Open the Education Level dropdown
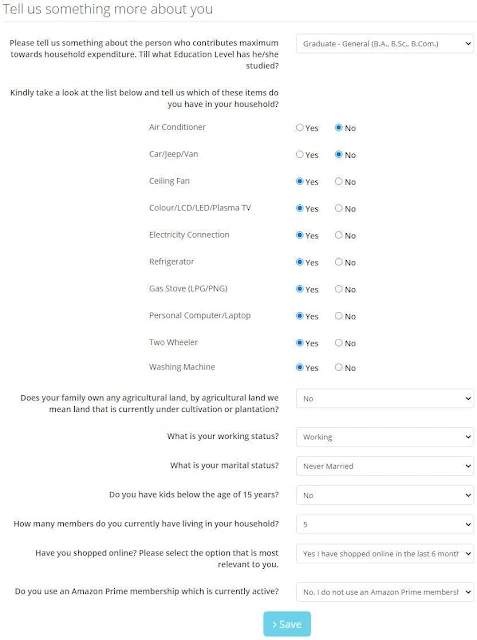 coord(385,44)
